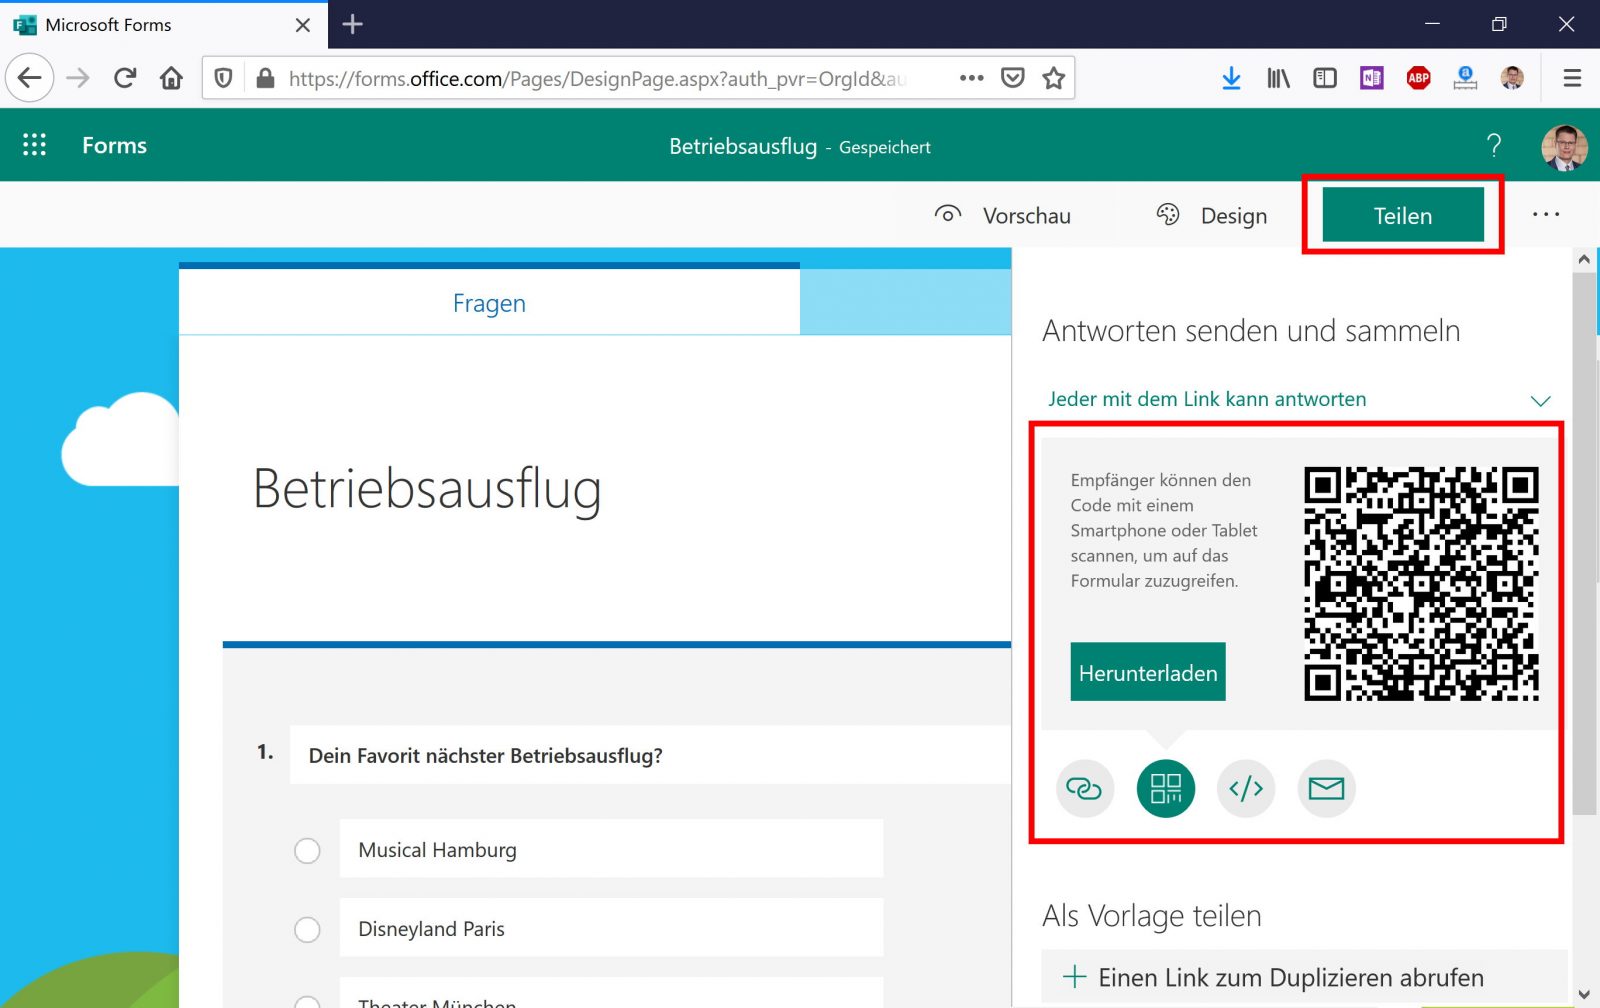Image resolution: width=1600 pixels, height=1008 pixels.
Task: Expand the 'Jeder mit dem Link kann antworten' dropdown
Action: (x=1541, y=399)
